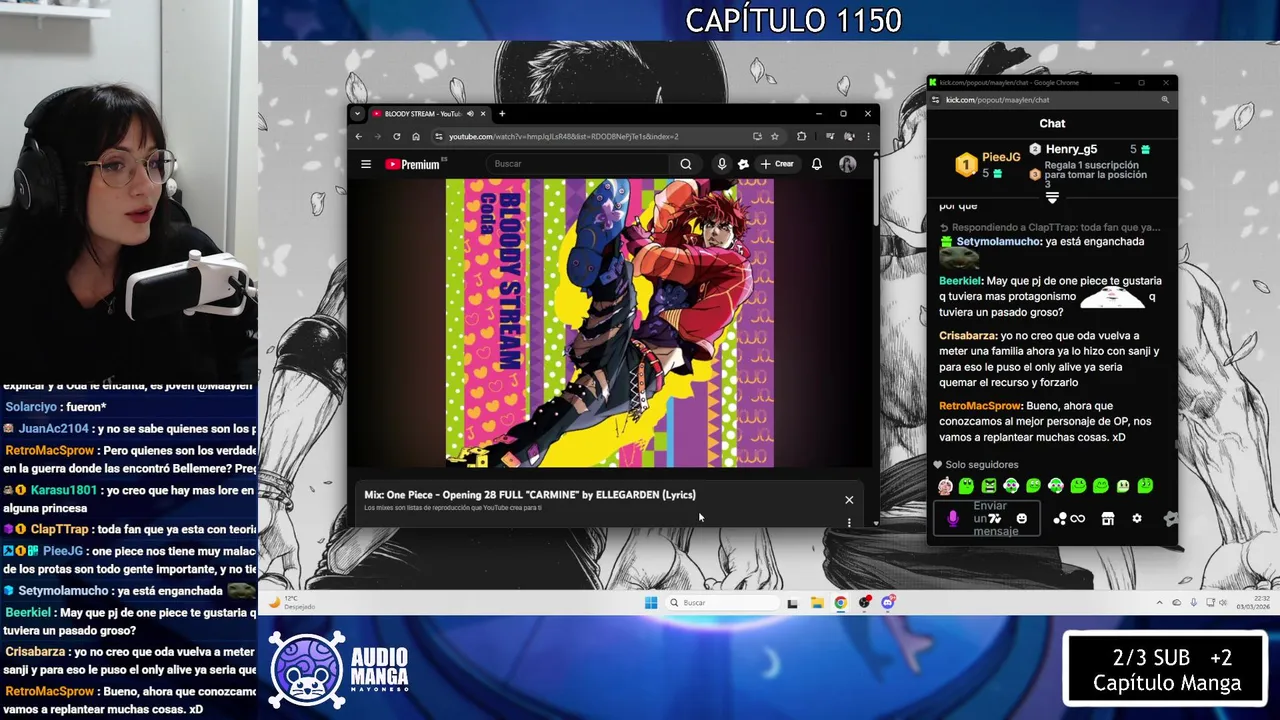1280x720 pixels.
Task: Click RetroMacSprow username in Kick chat
Action: (x=980, y=406)
